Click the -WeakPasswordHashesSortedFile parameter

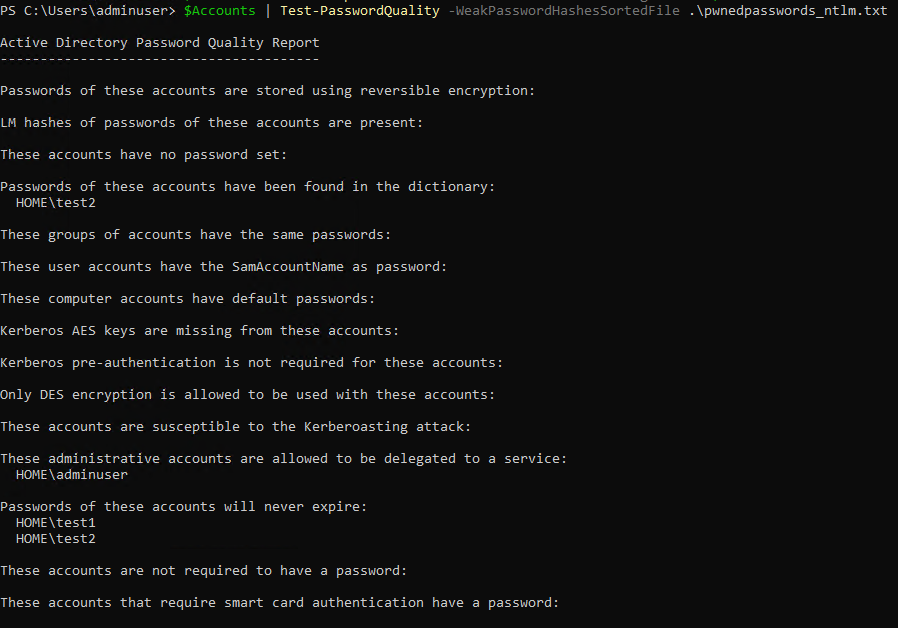(564, 10)
